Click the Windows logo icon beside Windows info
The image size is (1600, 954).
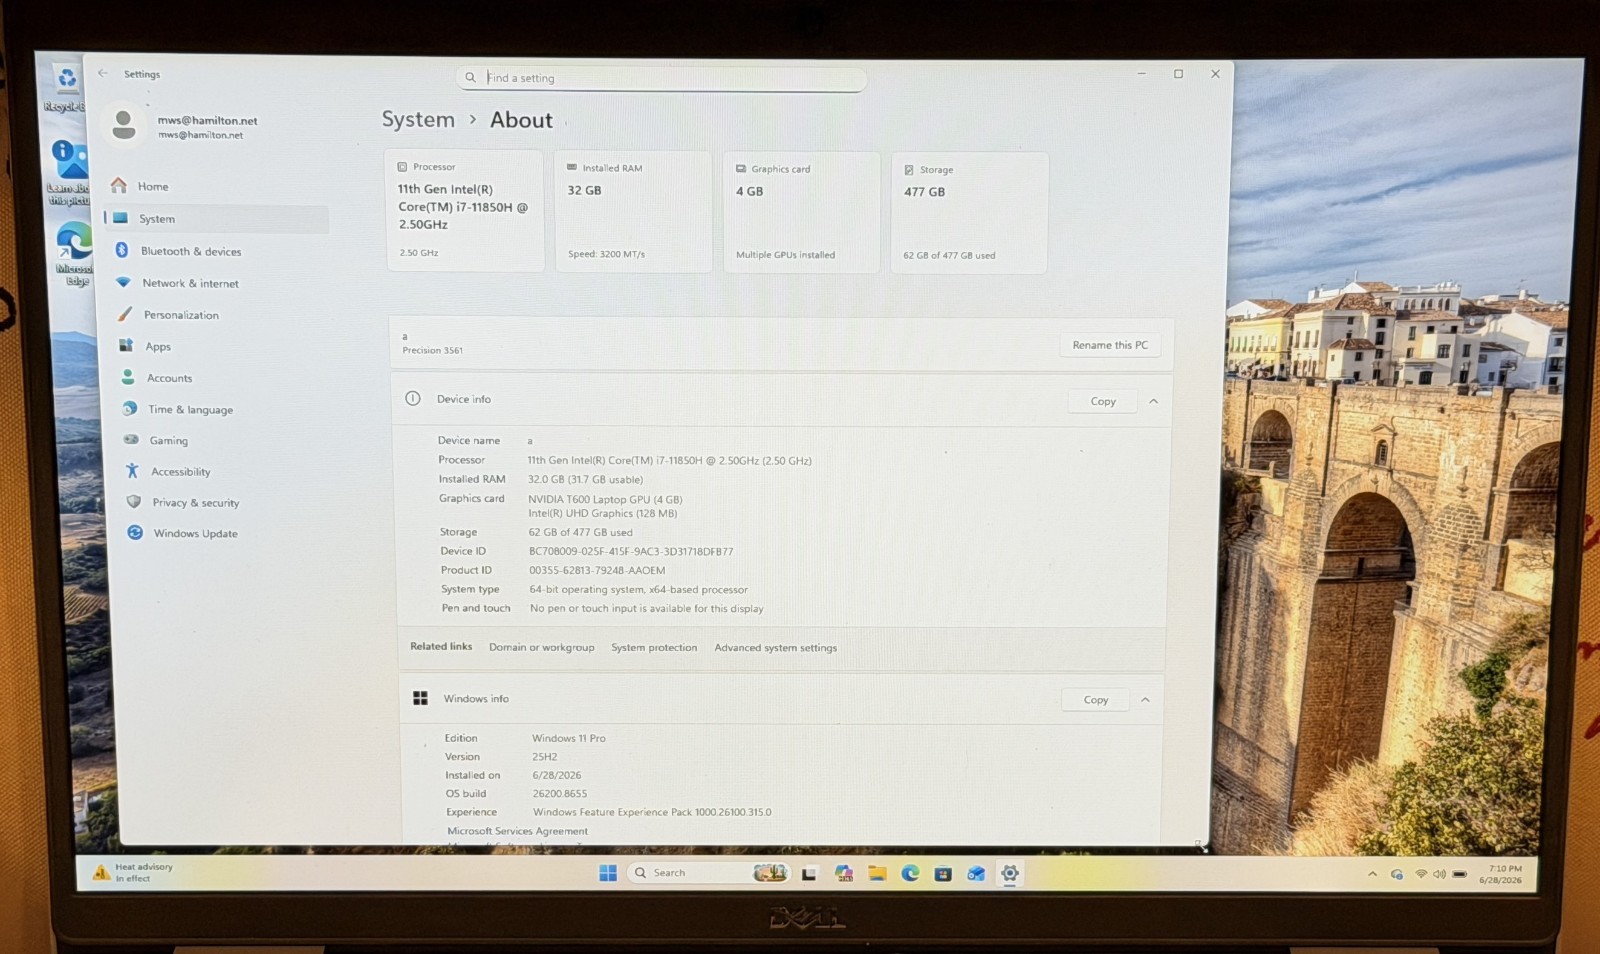pyautogui.click(x=420, y=698)
